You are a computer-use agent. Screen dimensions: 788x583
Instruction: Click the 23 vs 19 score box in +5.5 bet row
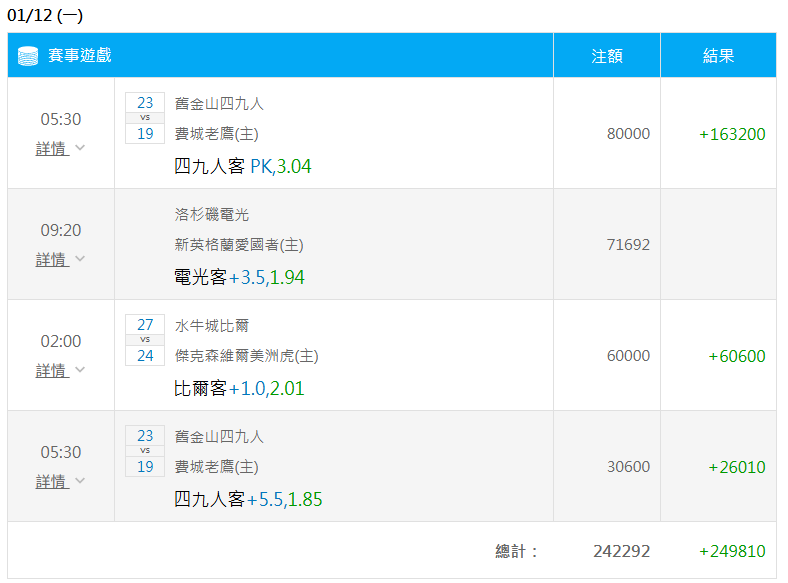(145, 451)
